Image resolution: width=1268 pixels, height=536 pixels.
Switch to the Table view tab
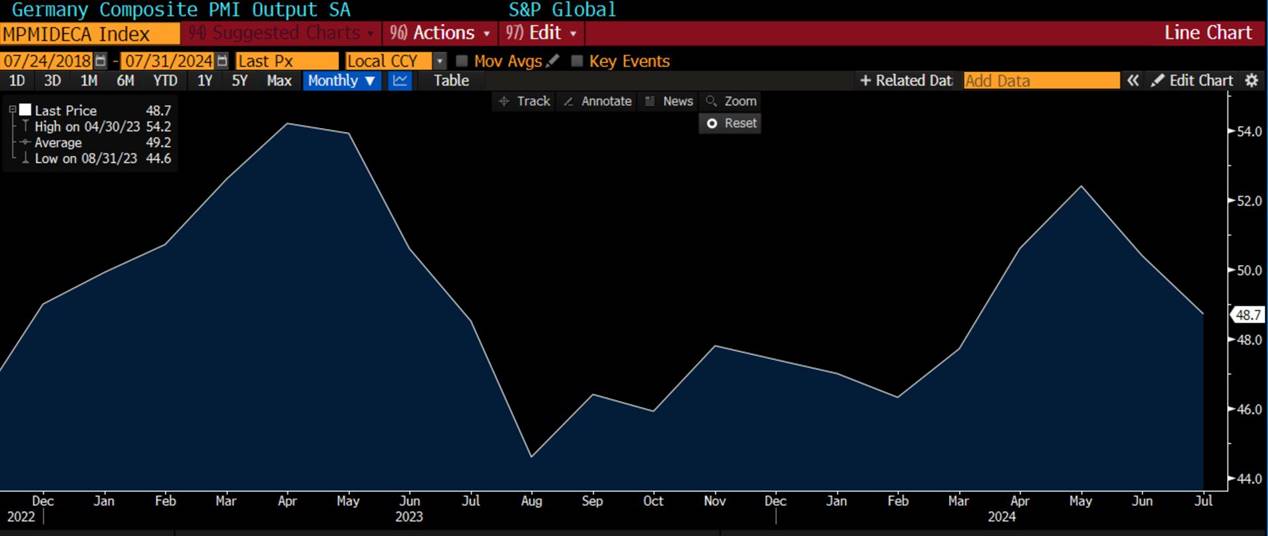451,81
